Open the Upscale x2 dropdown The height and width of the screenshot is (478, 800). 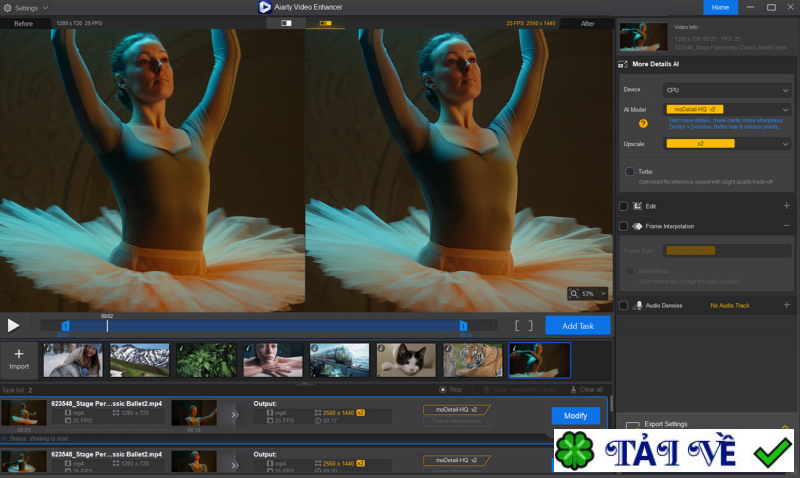(727, 144)
